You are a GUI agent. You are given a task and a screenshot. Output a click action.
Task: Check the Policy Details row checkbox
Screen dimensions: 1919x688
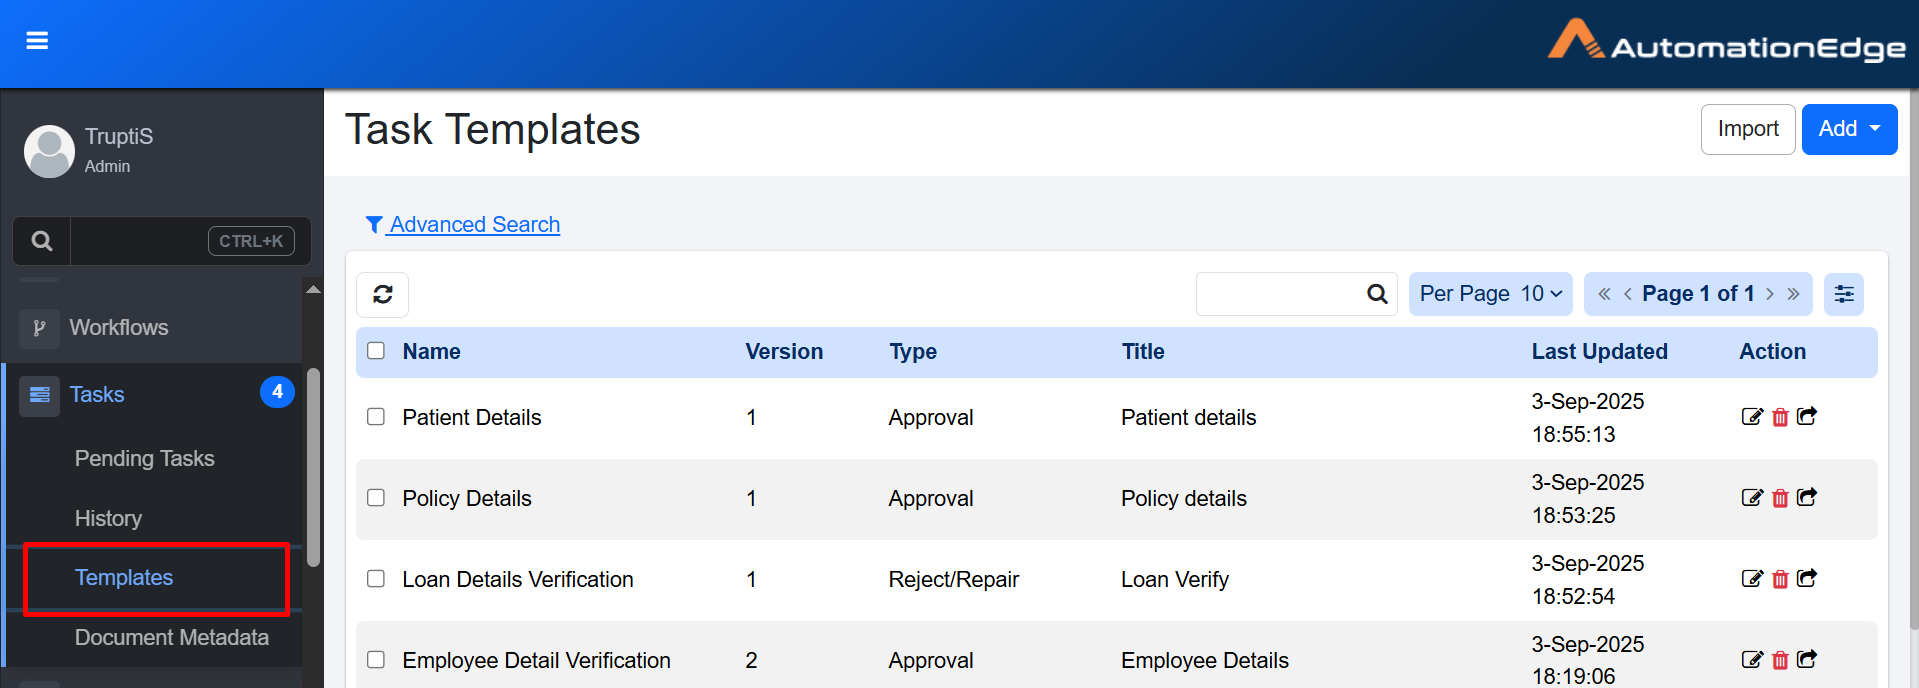(x=376, y=498)
